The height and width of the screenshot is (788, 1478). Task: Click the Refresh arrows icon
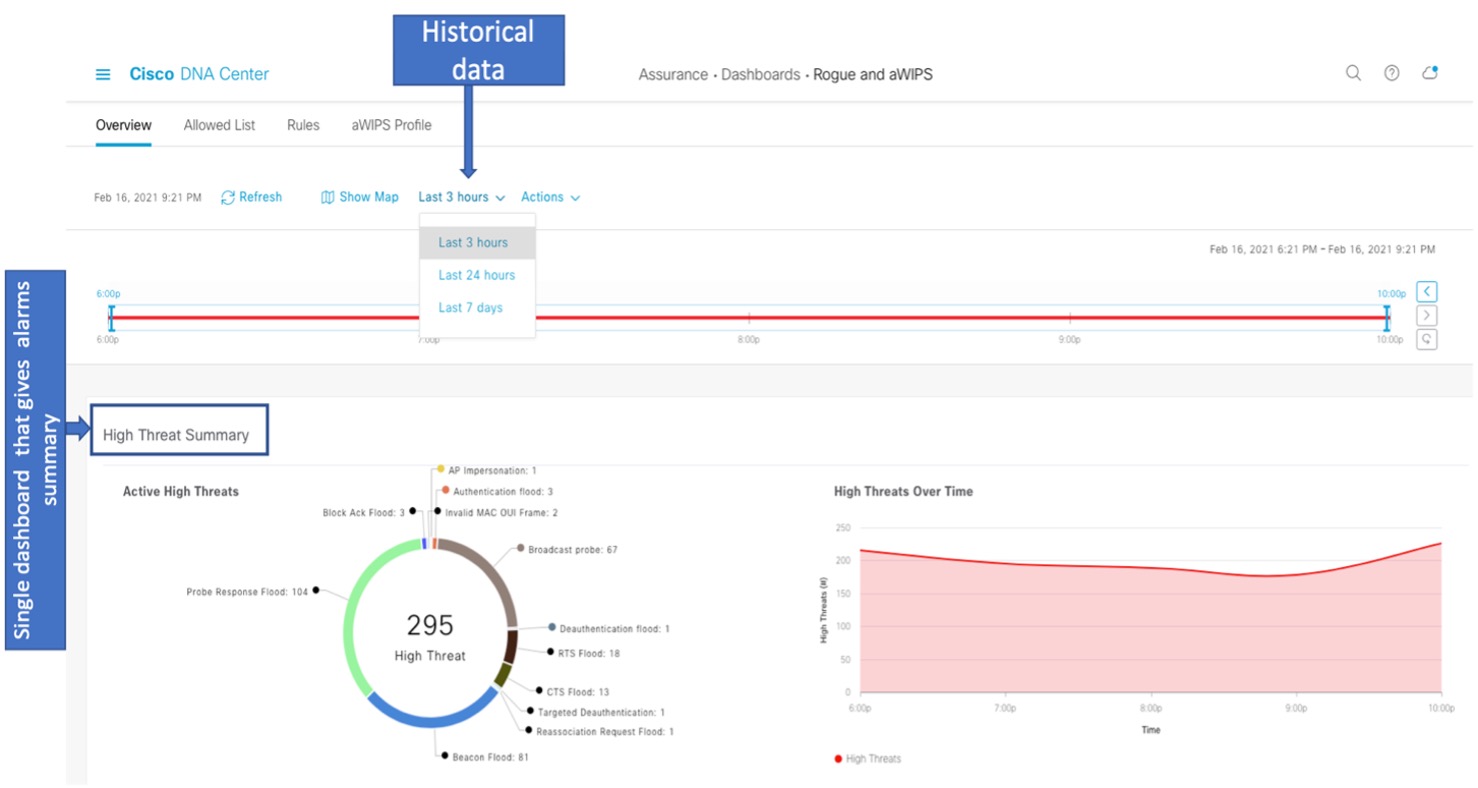[x=228, y=198]
